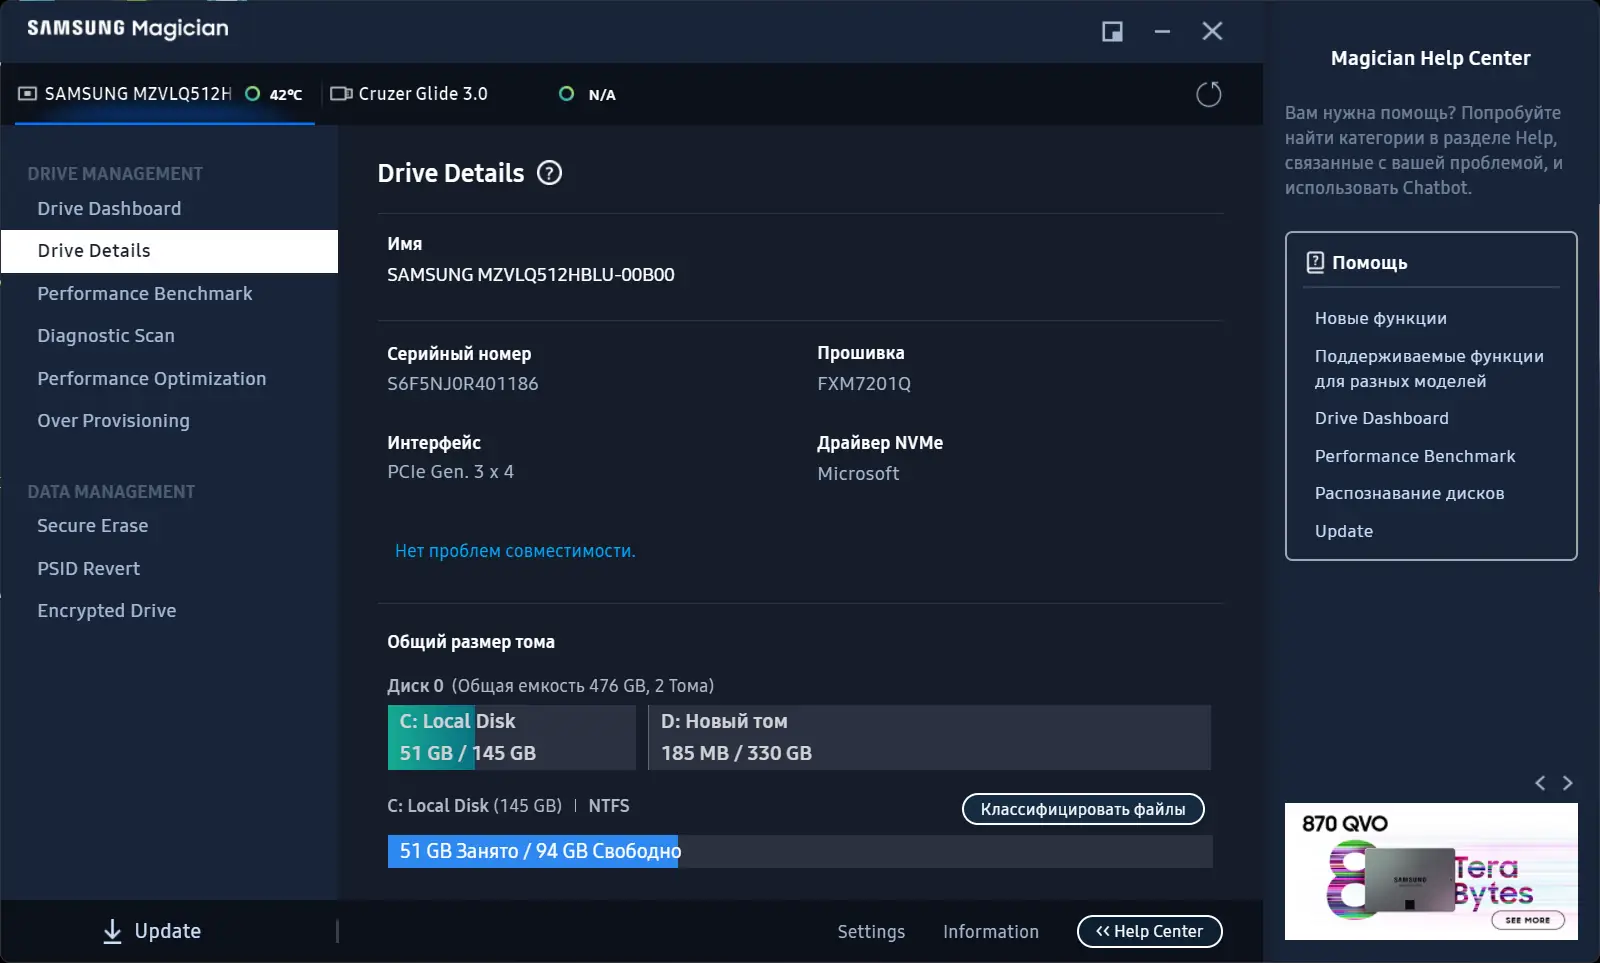The height and width of the screenshot is (963, 1600).
Task: Click the refresh drives icon
Action: point(1209,94)
